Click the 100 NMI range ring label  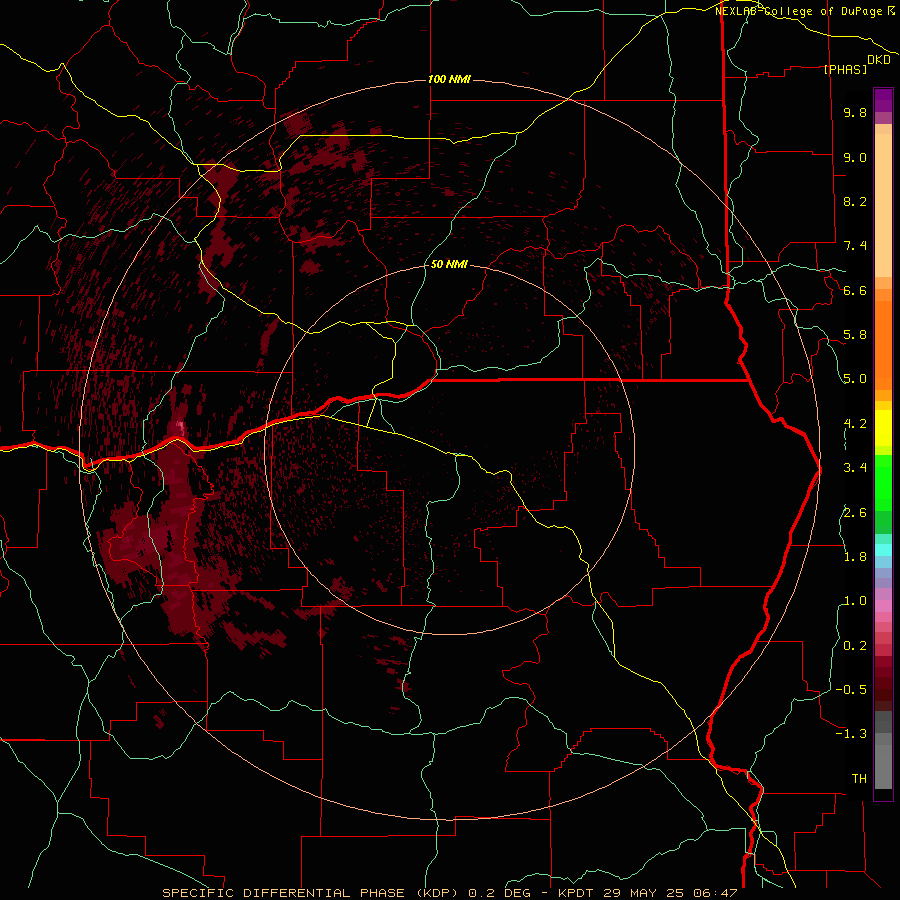449,79
